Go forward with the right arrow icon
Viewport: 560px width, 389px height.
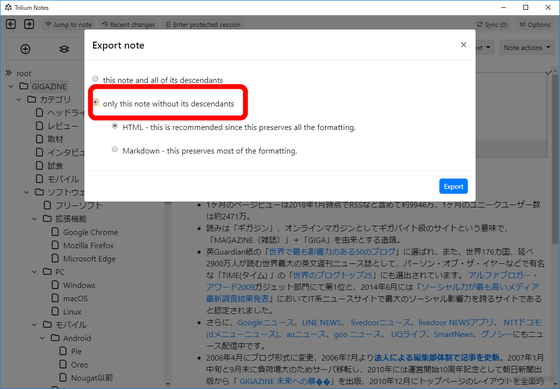tap(29, 24)
